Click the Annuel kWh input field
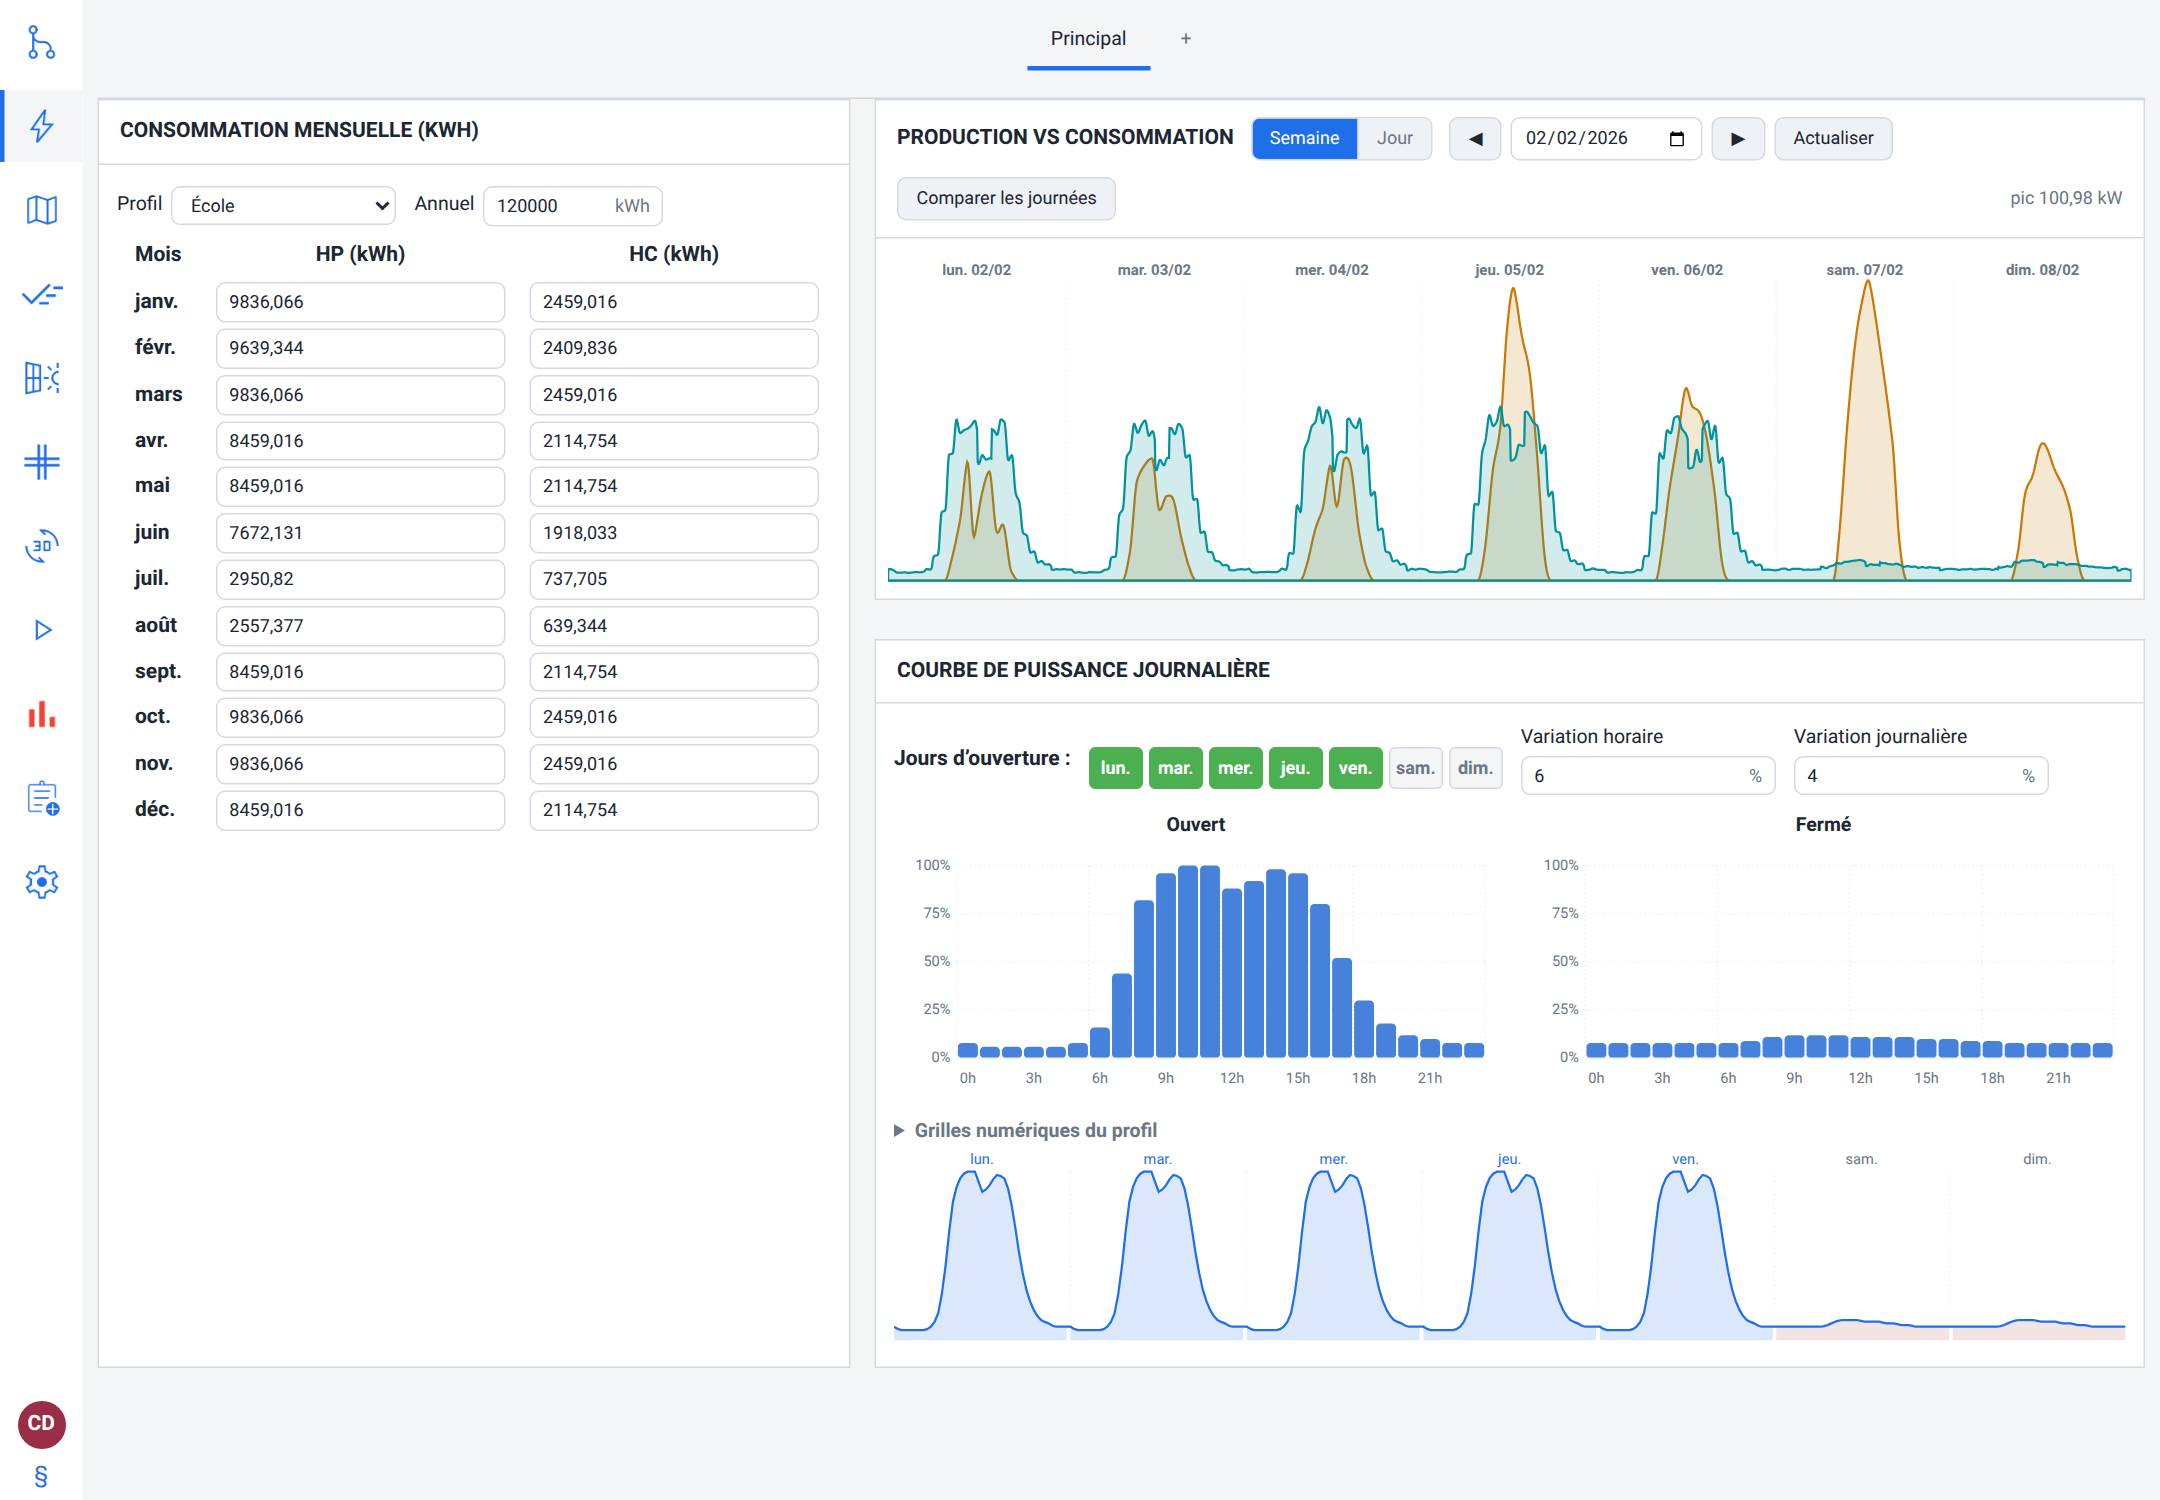Screen dimensions: 2160x1500 point(572,206)
